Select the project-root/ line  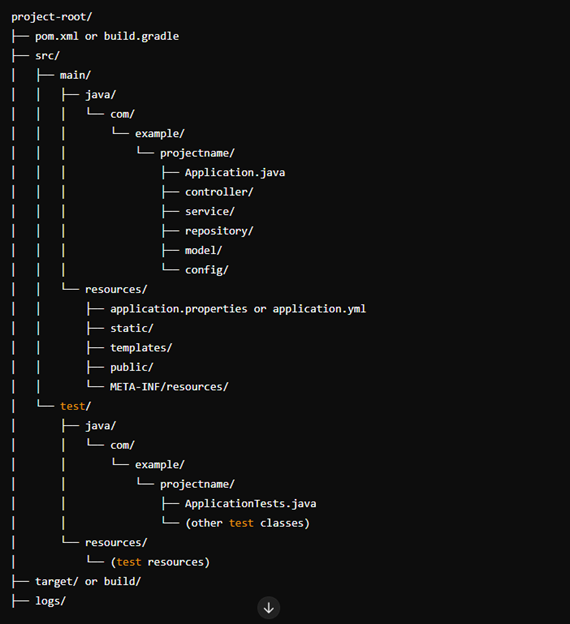[x=52, y=17]
